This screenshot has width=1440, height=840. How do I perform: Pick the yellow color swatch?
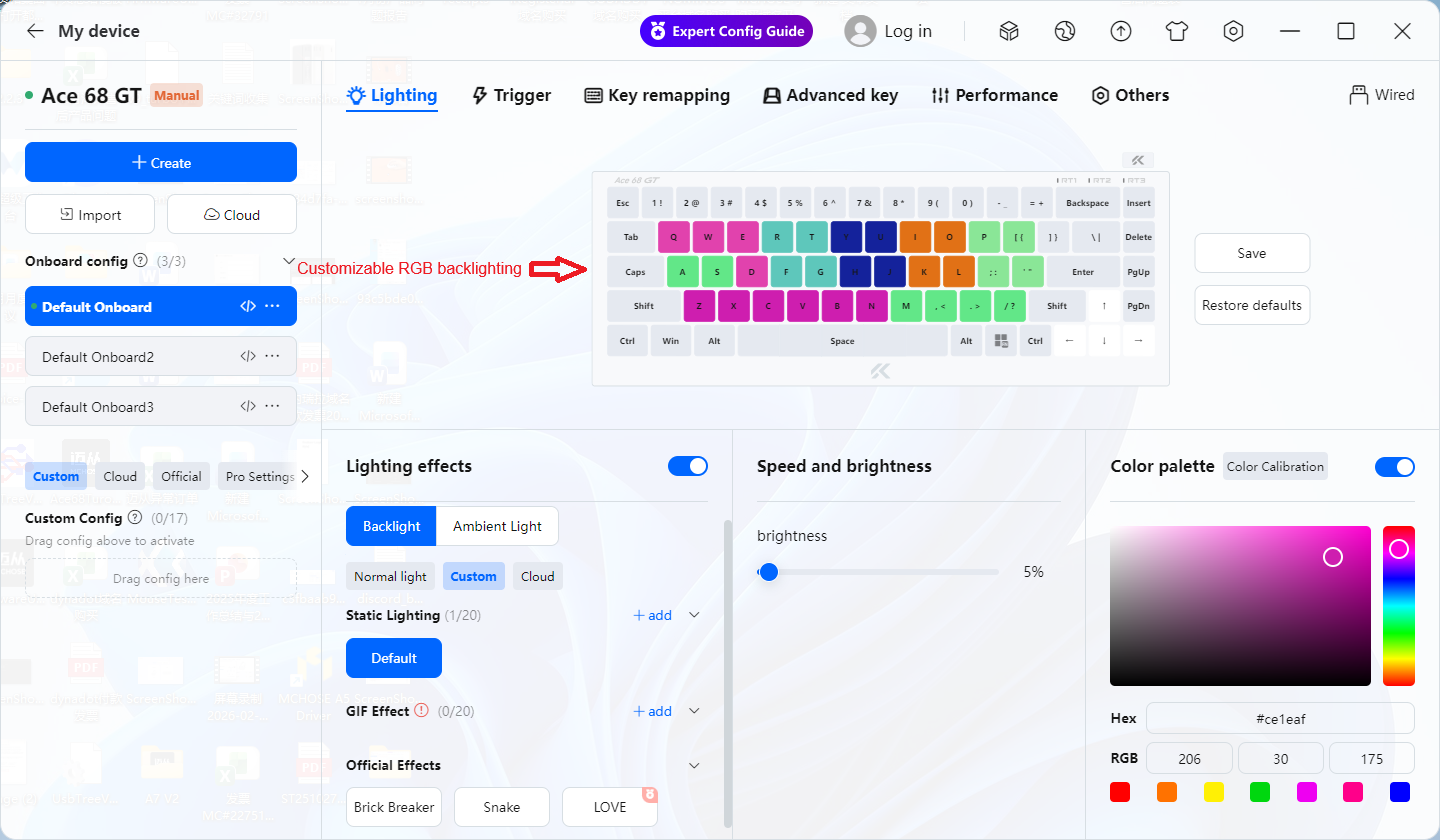tap(1213, 792)
